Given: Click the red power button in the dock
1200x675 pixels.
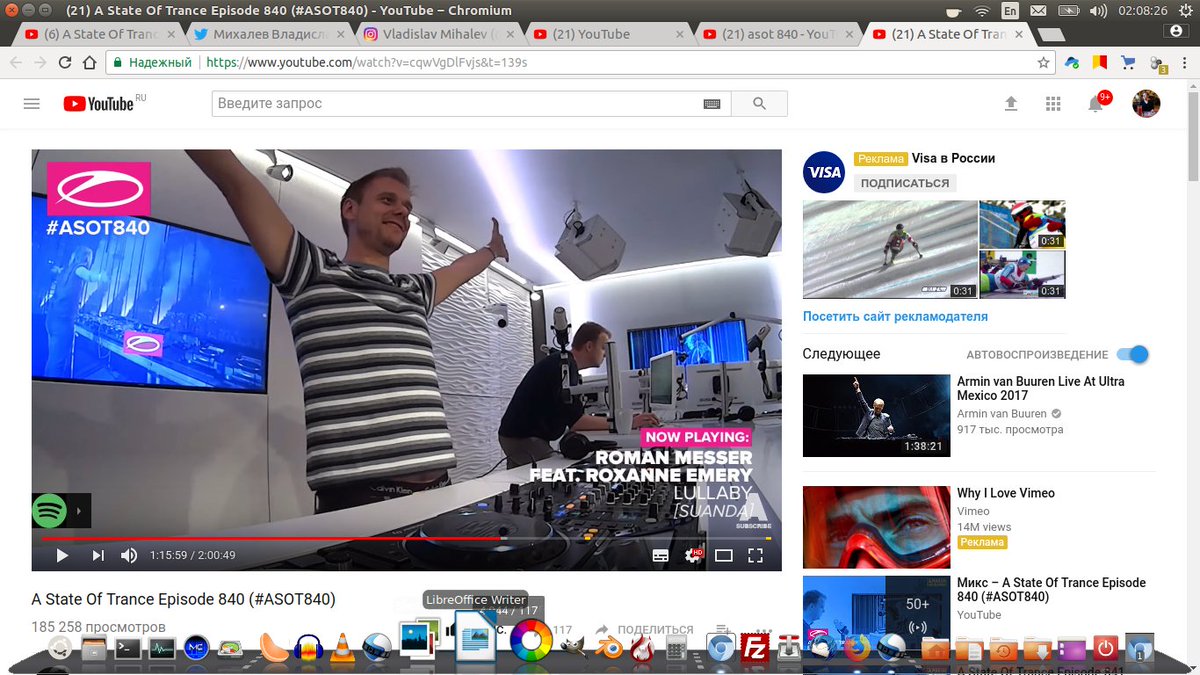Looking at the screenshot, I should point(1104,647).
